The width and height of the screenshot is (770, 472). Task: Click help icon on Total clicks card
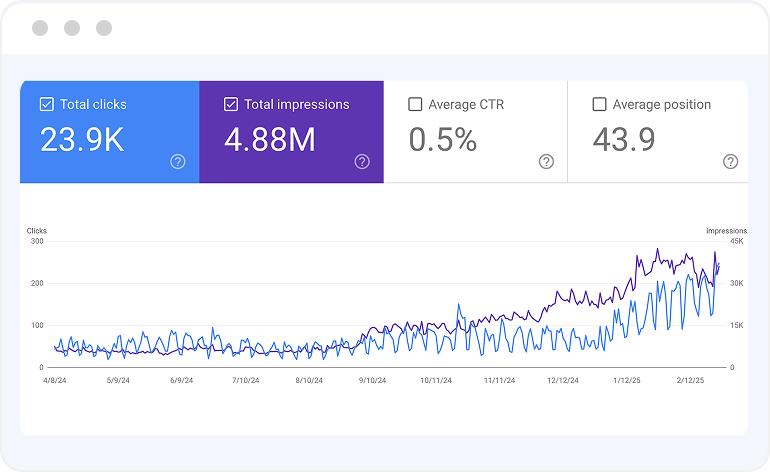(178, 161)
